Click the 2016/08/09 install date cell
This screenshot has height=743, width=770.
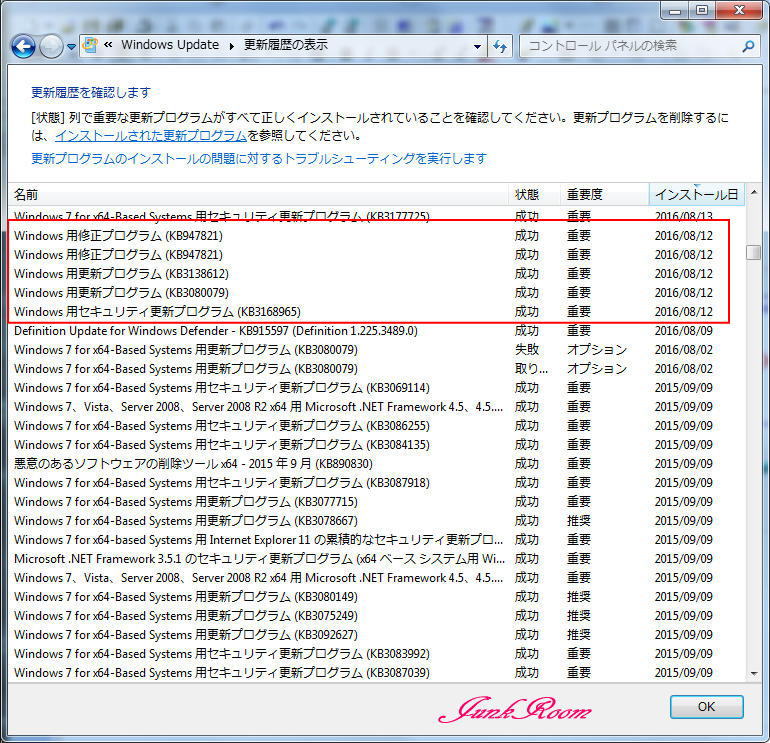click(684, 330)
